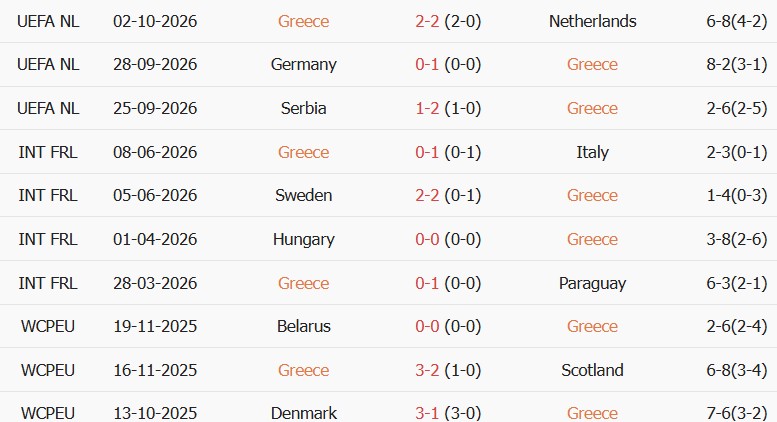Select the Paraguay team name
The width and height of the screenshot is (777, 422).
[x=592, y=283]
